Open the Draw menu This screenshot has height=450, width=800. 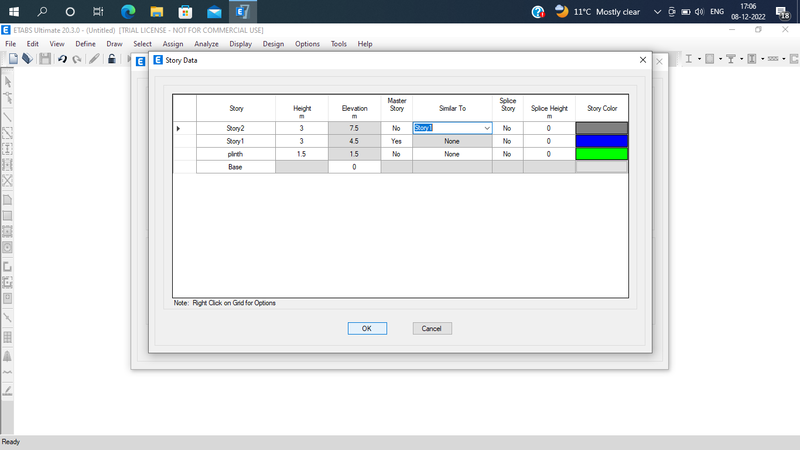[114, 44]
